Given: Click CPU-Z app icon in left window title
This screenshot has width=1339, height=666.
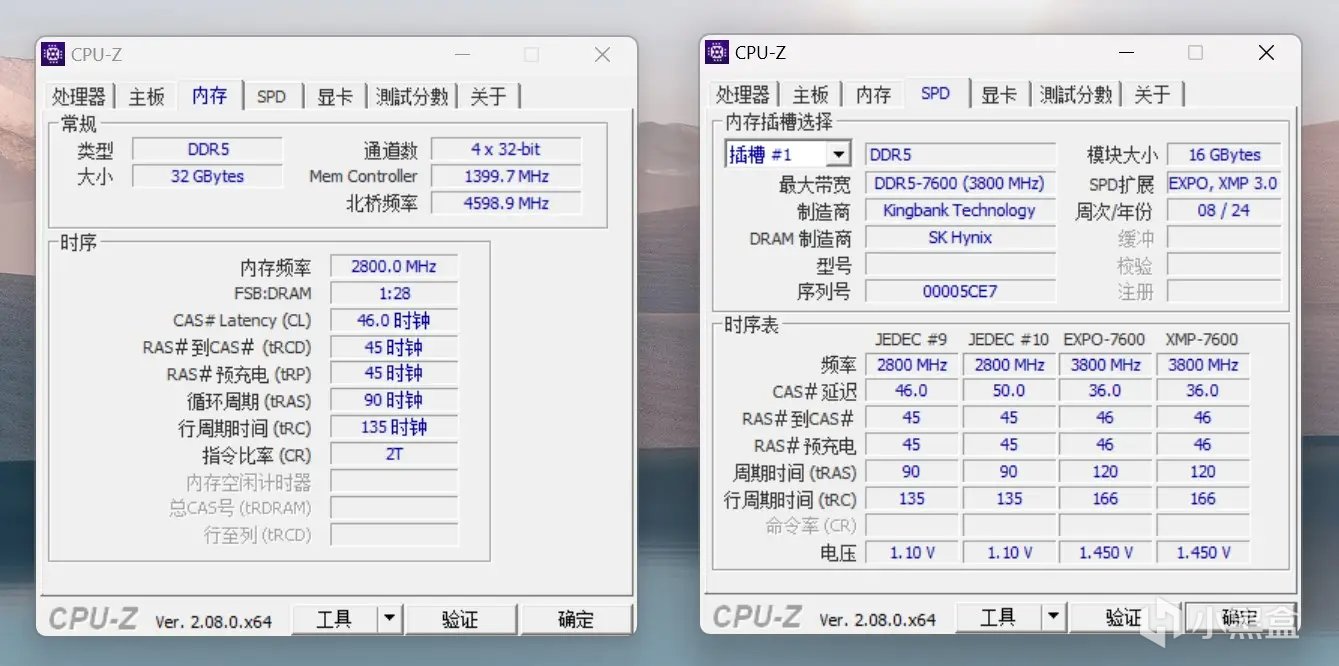Looking at the screenshot, I should pyautogui.click(x=53, y=54).
